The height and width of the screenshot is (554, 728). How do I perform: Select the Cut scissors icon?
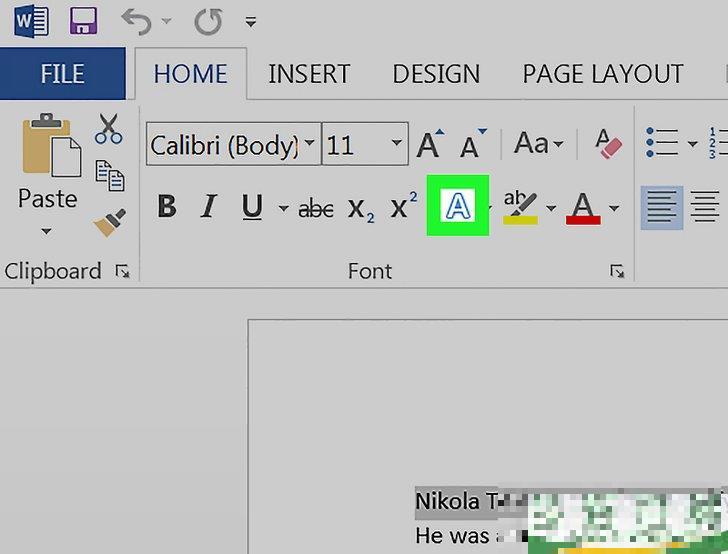click(x=108, y=129)
